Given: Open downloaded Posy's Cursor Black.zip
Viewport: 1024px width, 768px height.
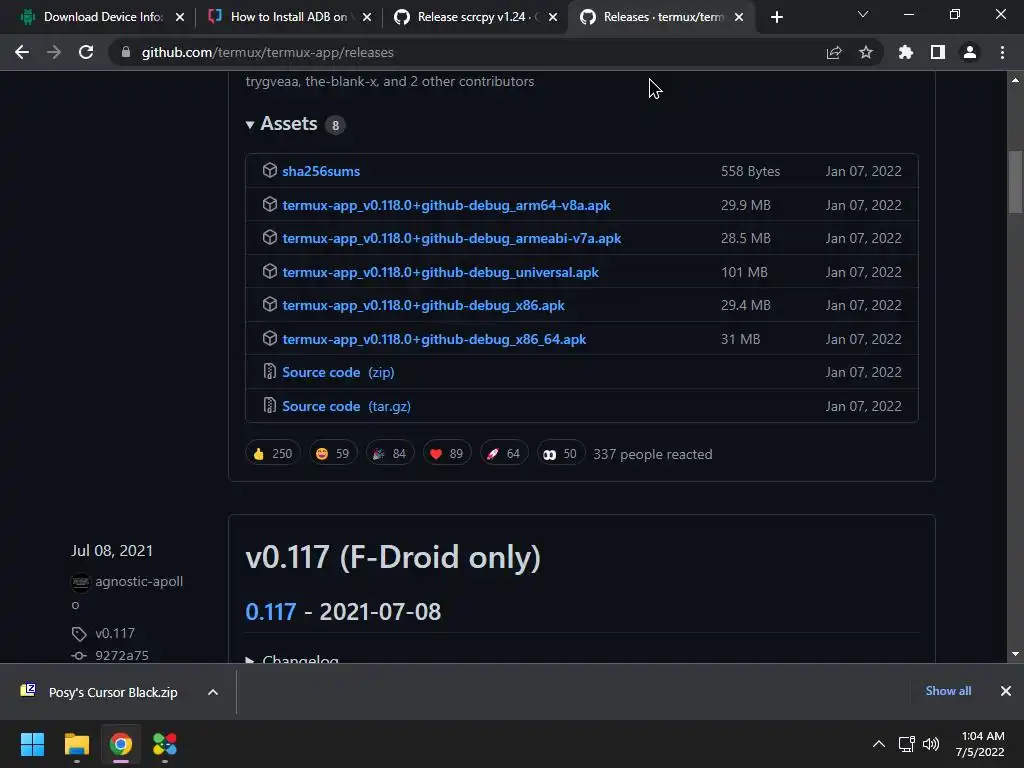Looking at the screenshot, I should coord(112,692).
